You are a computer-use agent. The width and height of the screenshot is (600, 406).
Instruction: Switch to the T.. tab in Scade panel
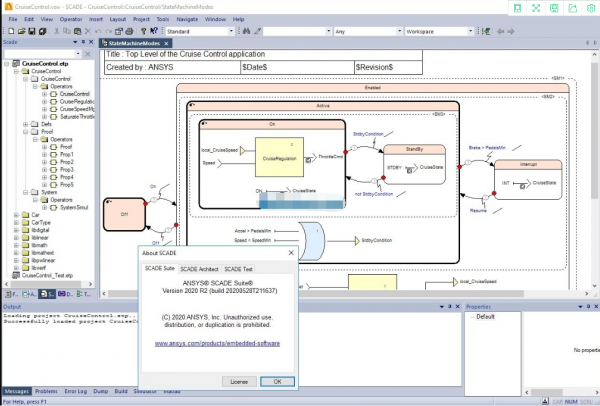click(x=83, y=294)
